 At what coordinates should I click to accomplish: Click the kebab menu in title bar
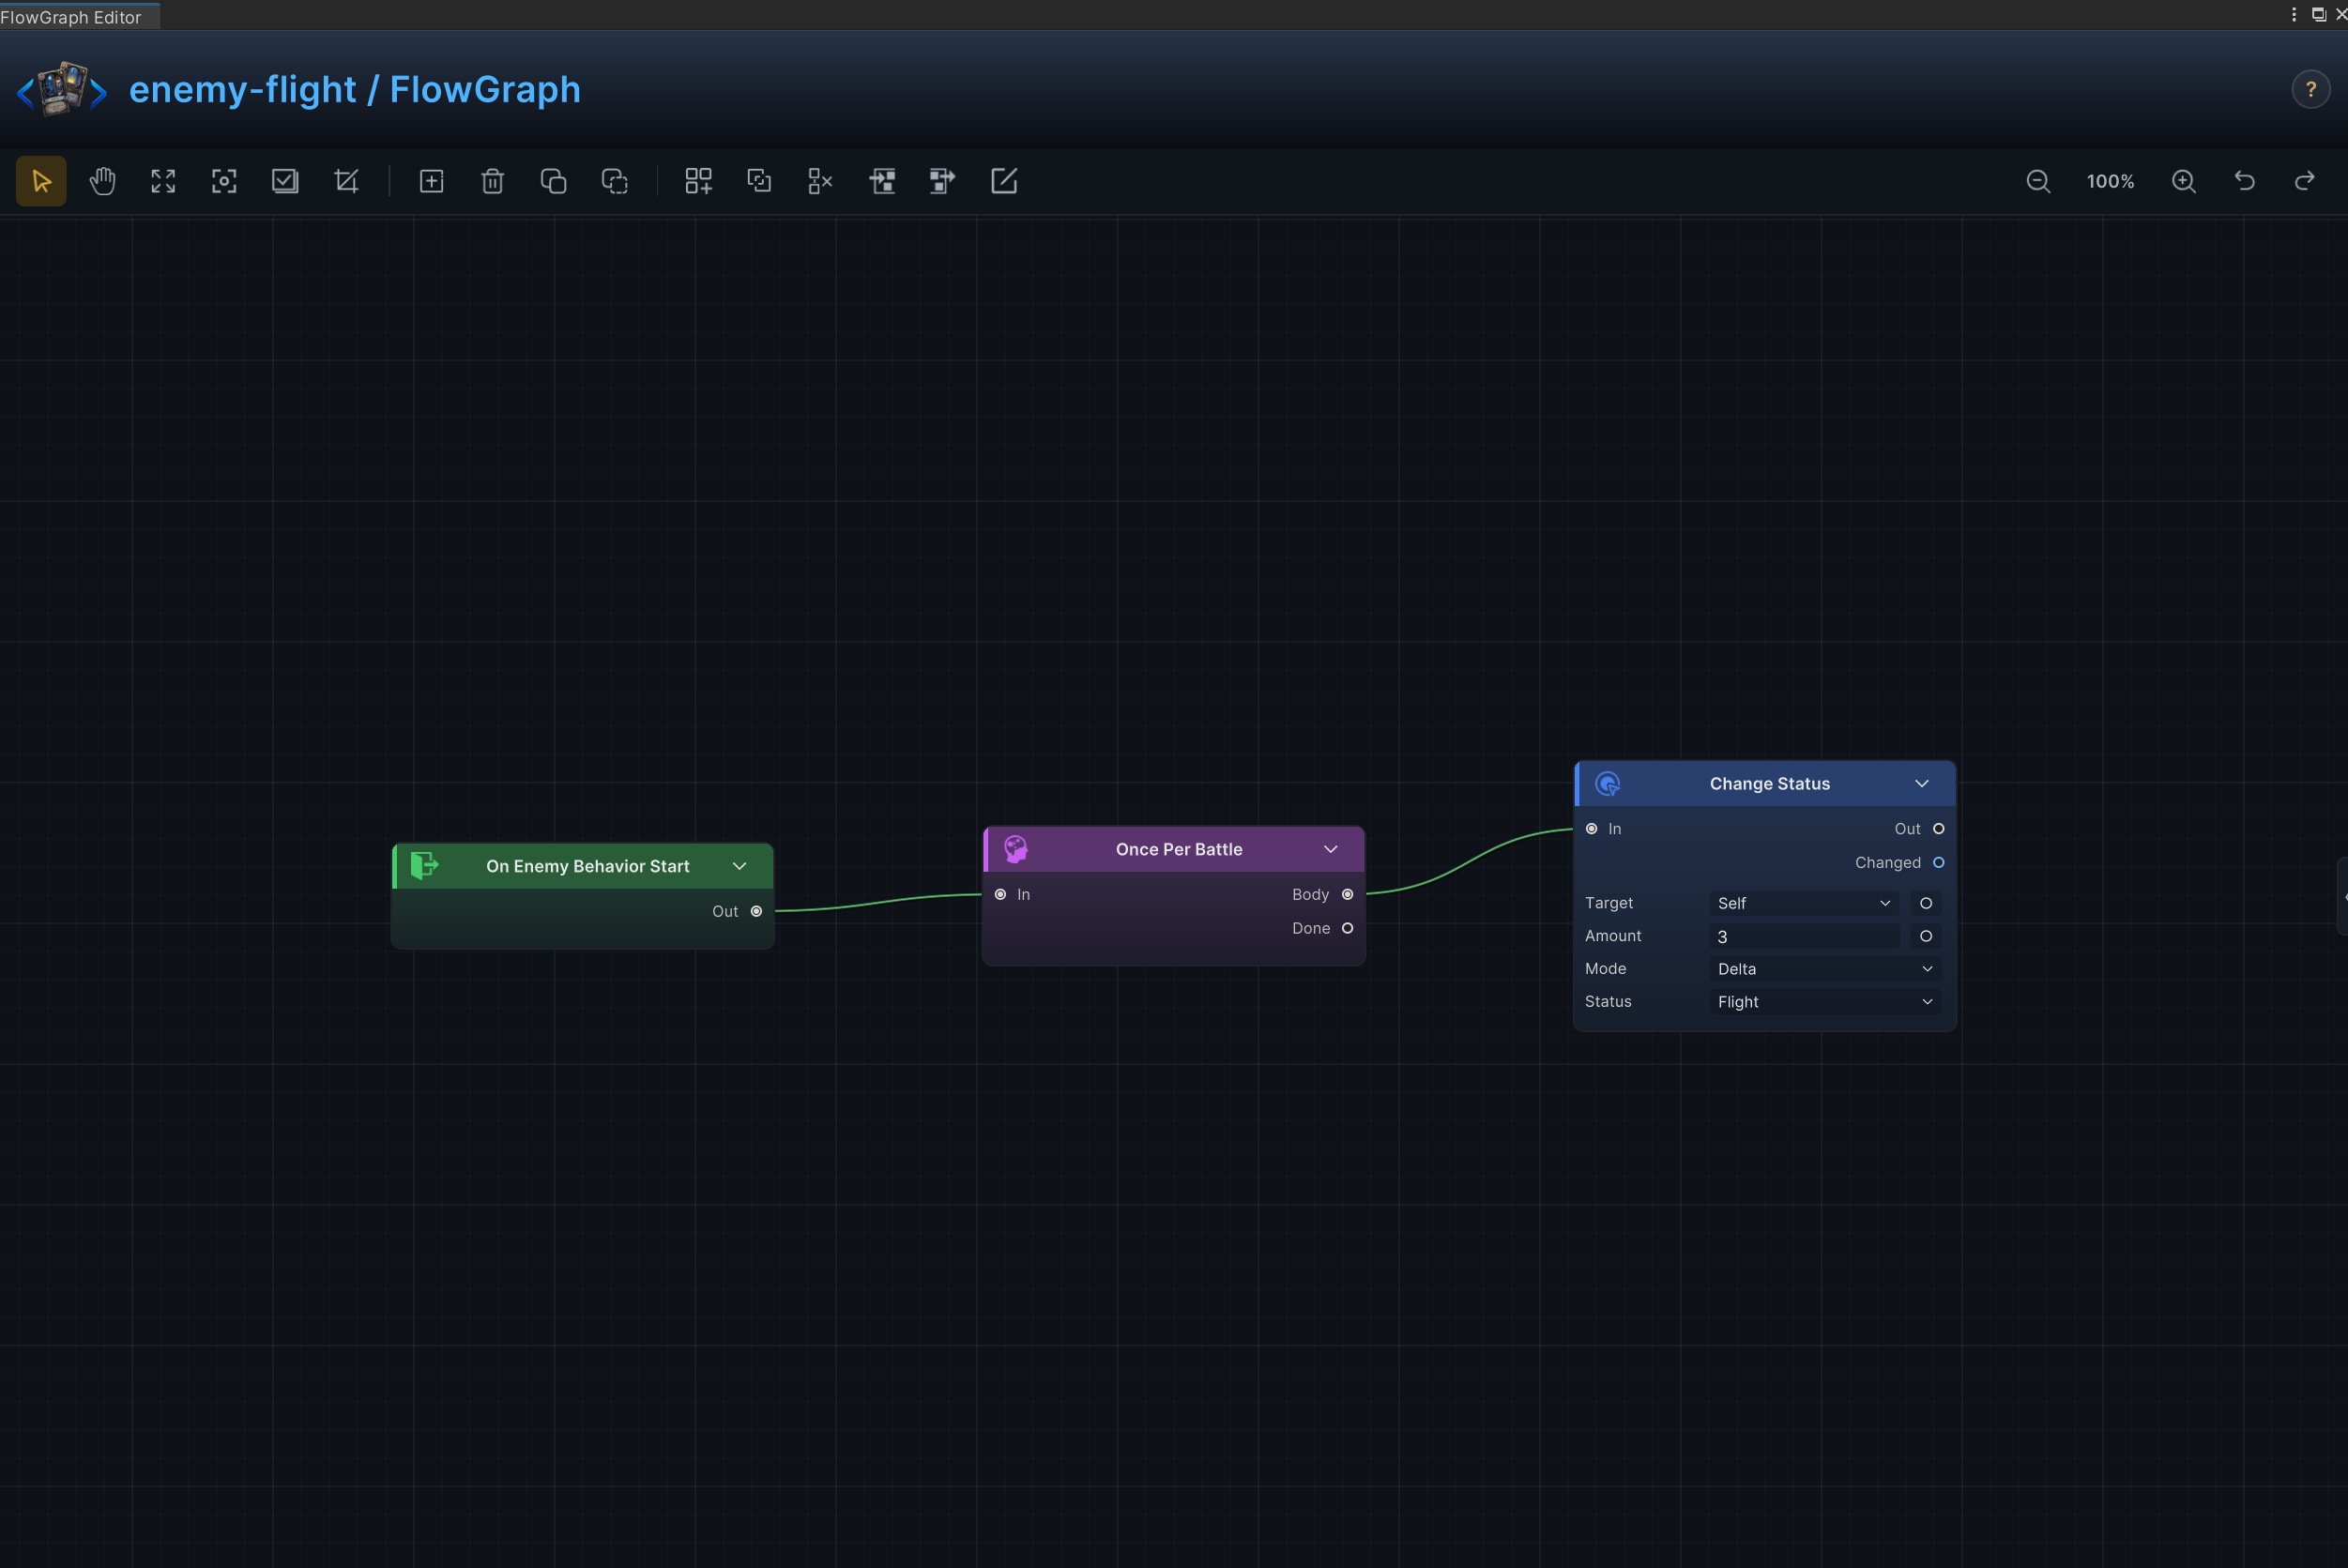click(2294, 14)
